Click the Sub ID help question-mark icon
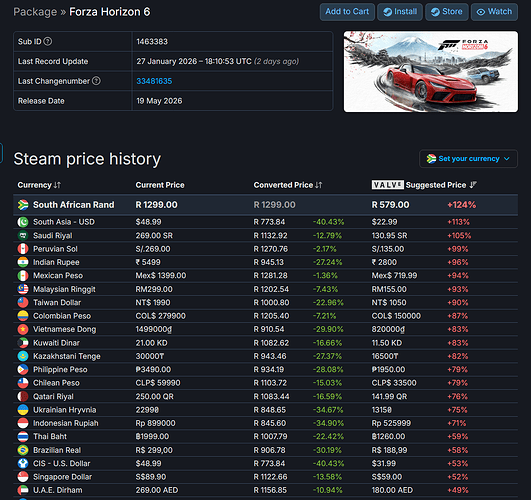 [48, 41]
